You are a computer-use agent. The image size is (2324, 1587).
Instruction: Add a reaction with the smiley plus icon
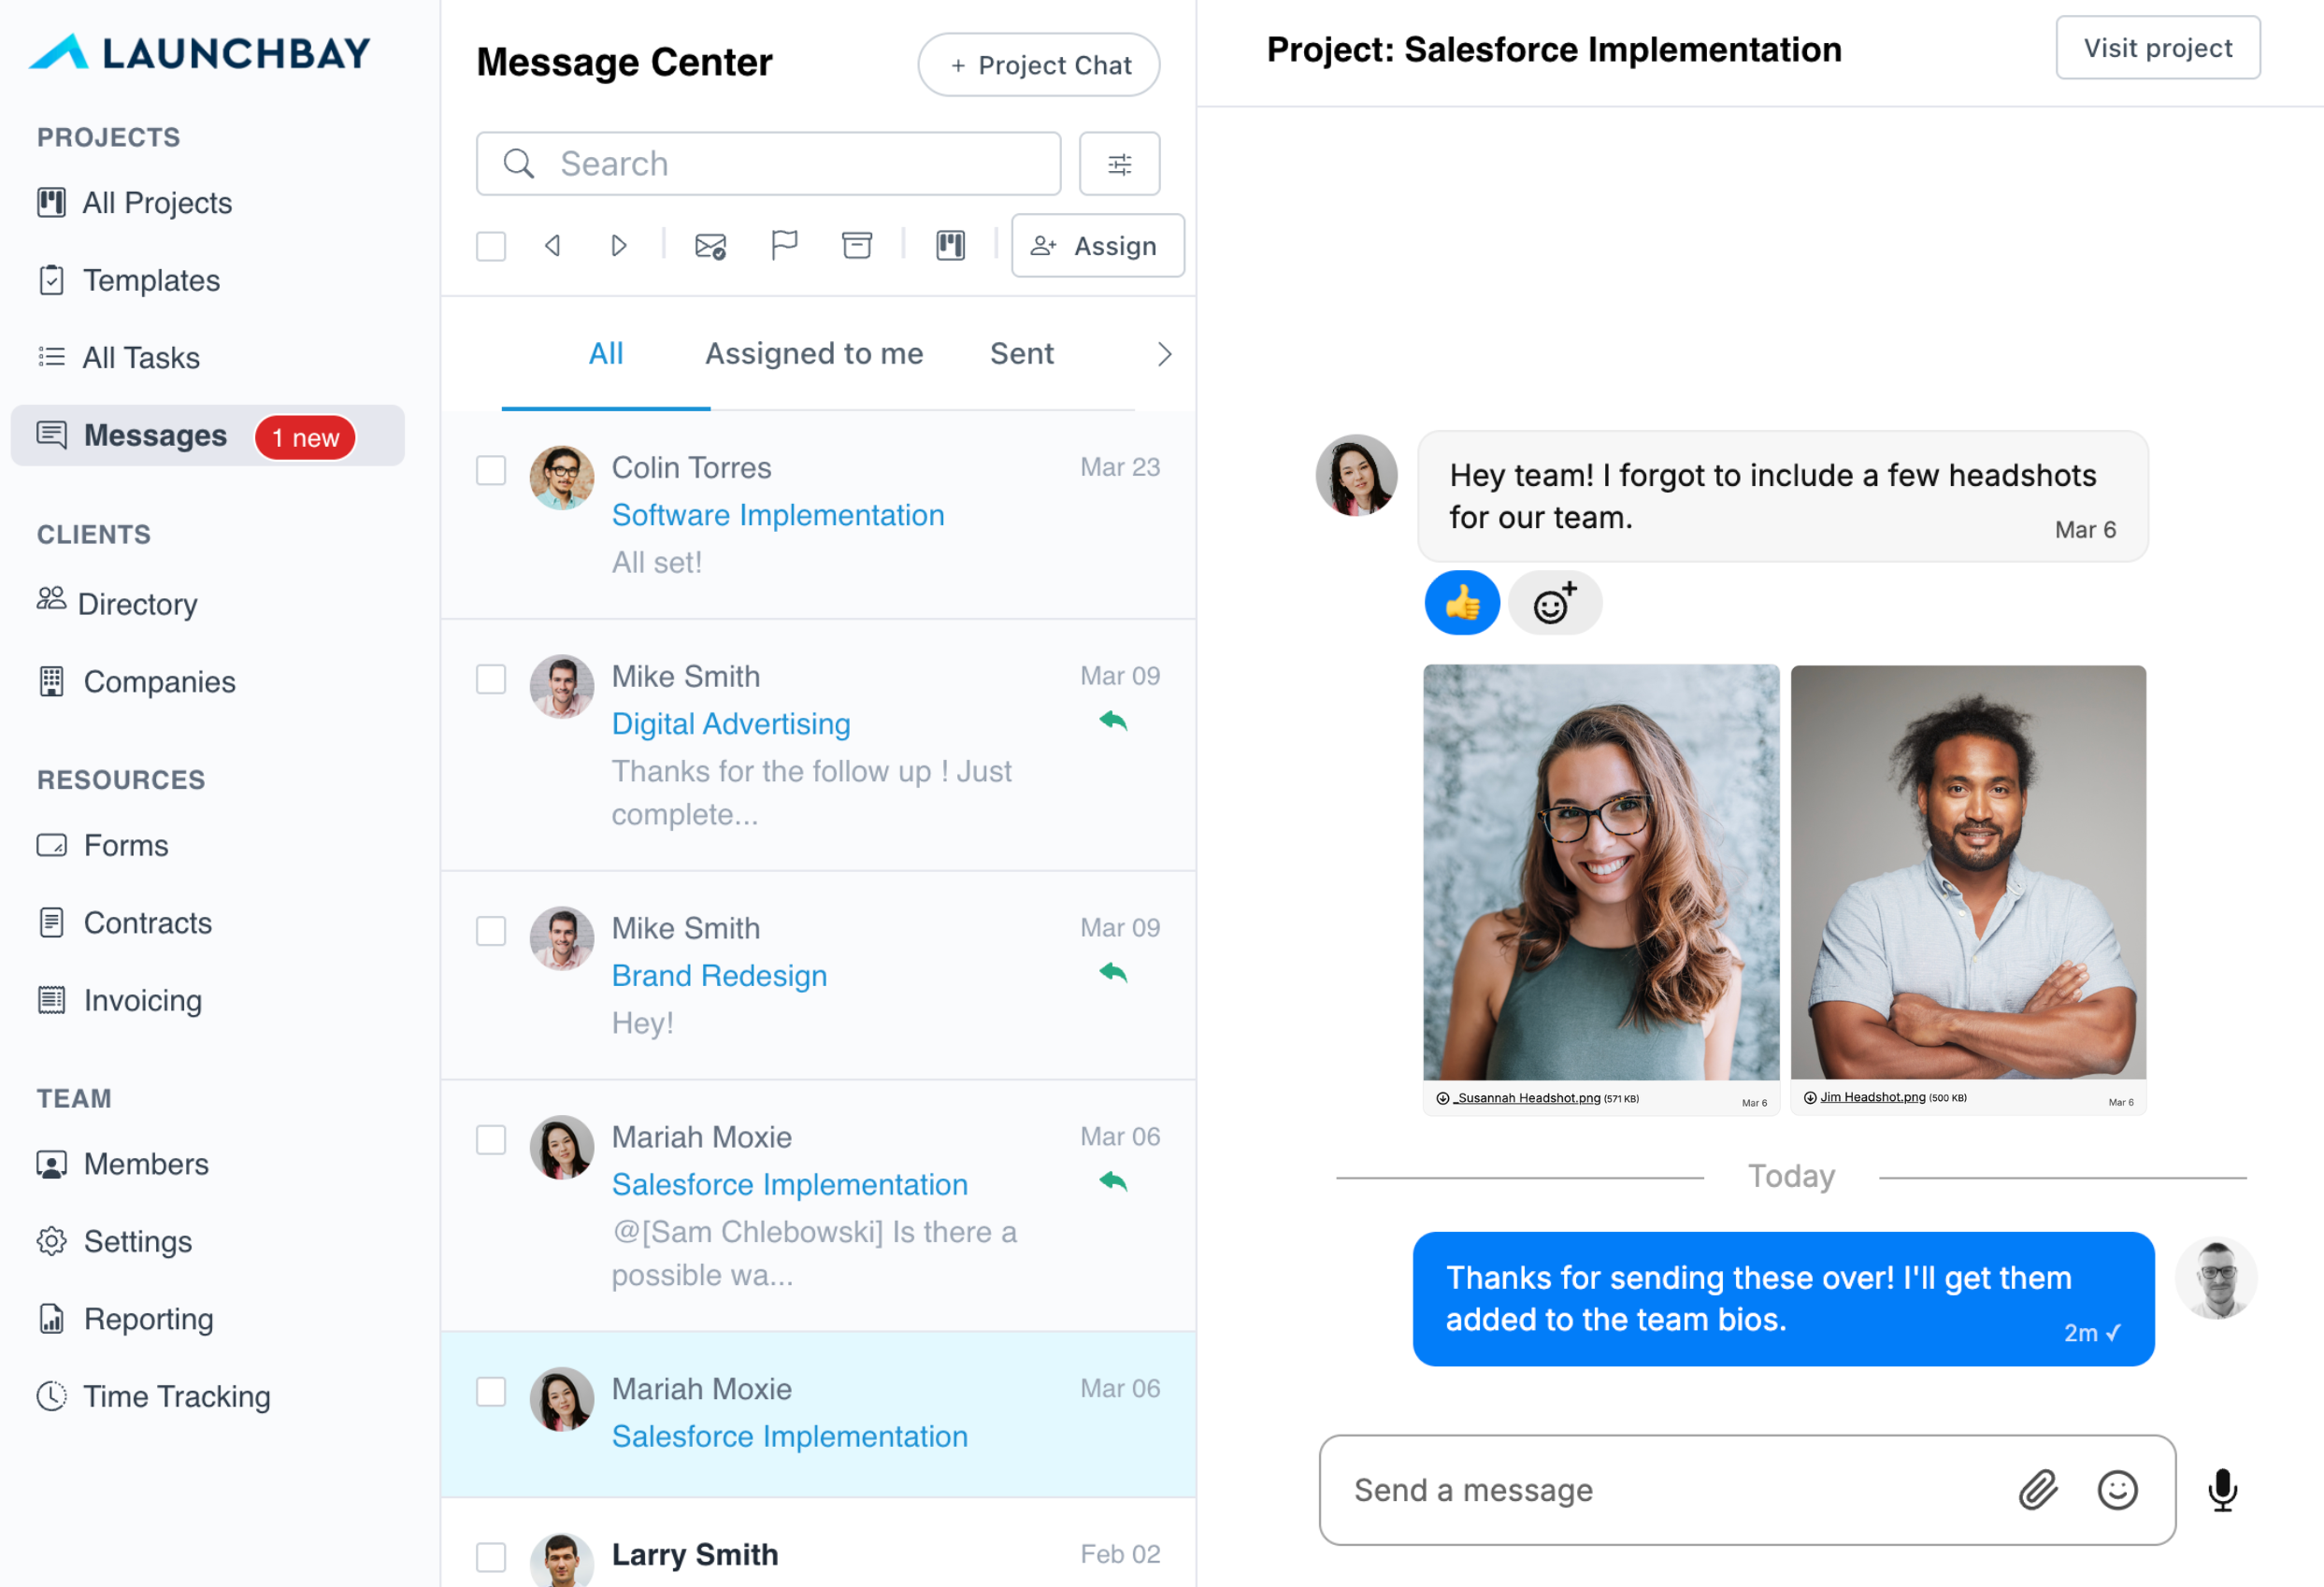(1554, 603)
